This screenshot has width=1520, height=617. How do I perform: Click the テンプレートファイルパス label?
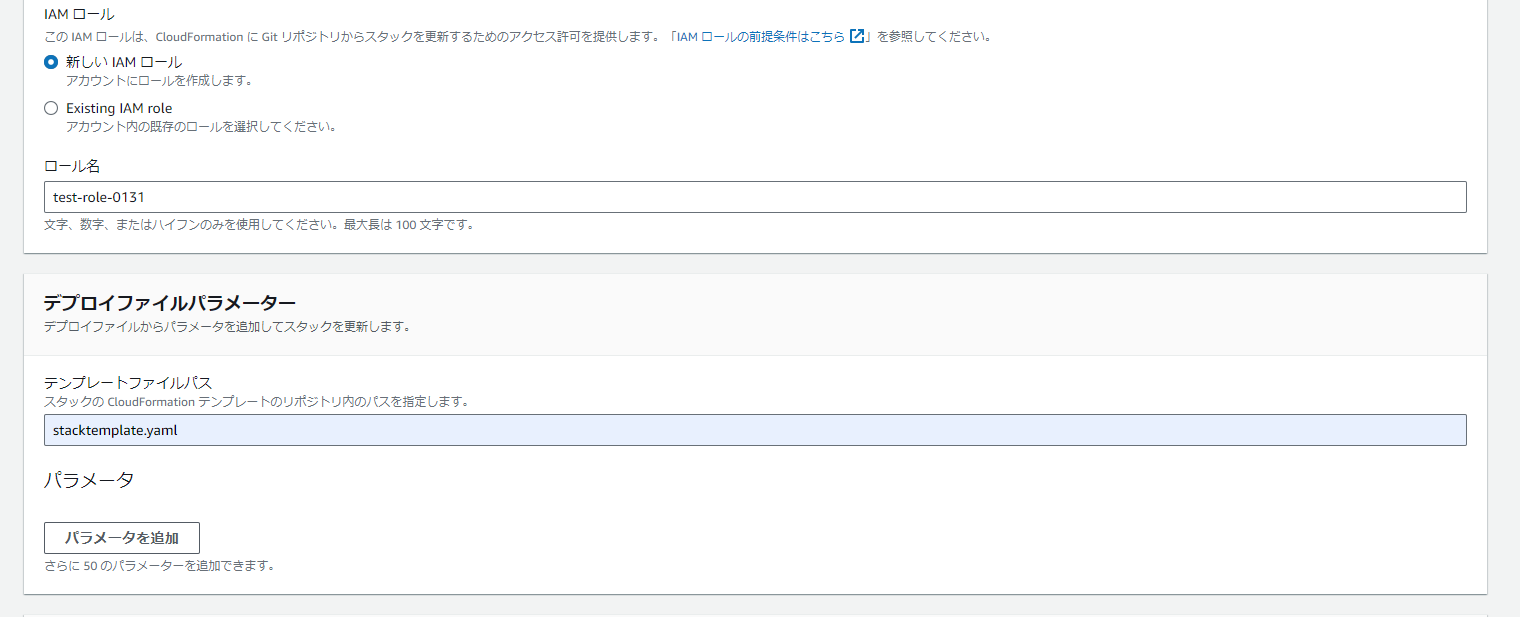click(128, 383)
